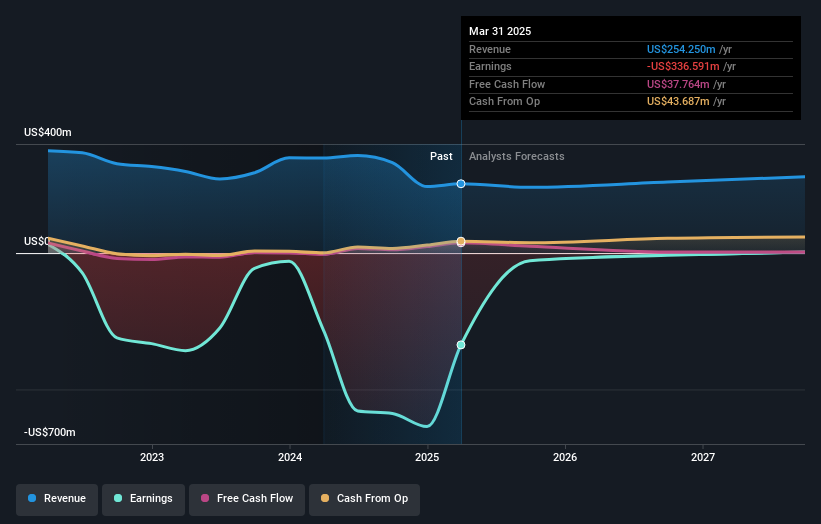Click the Revenue row label in tooltip
This screenshot has width=821, height=524.
[x=490, y=49]
